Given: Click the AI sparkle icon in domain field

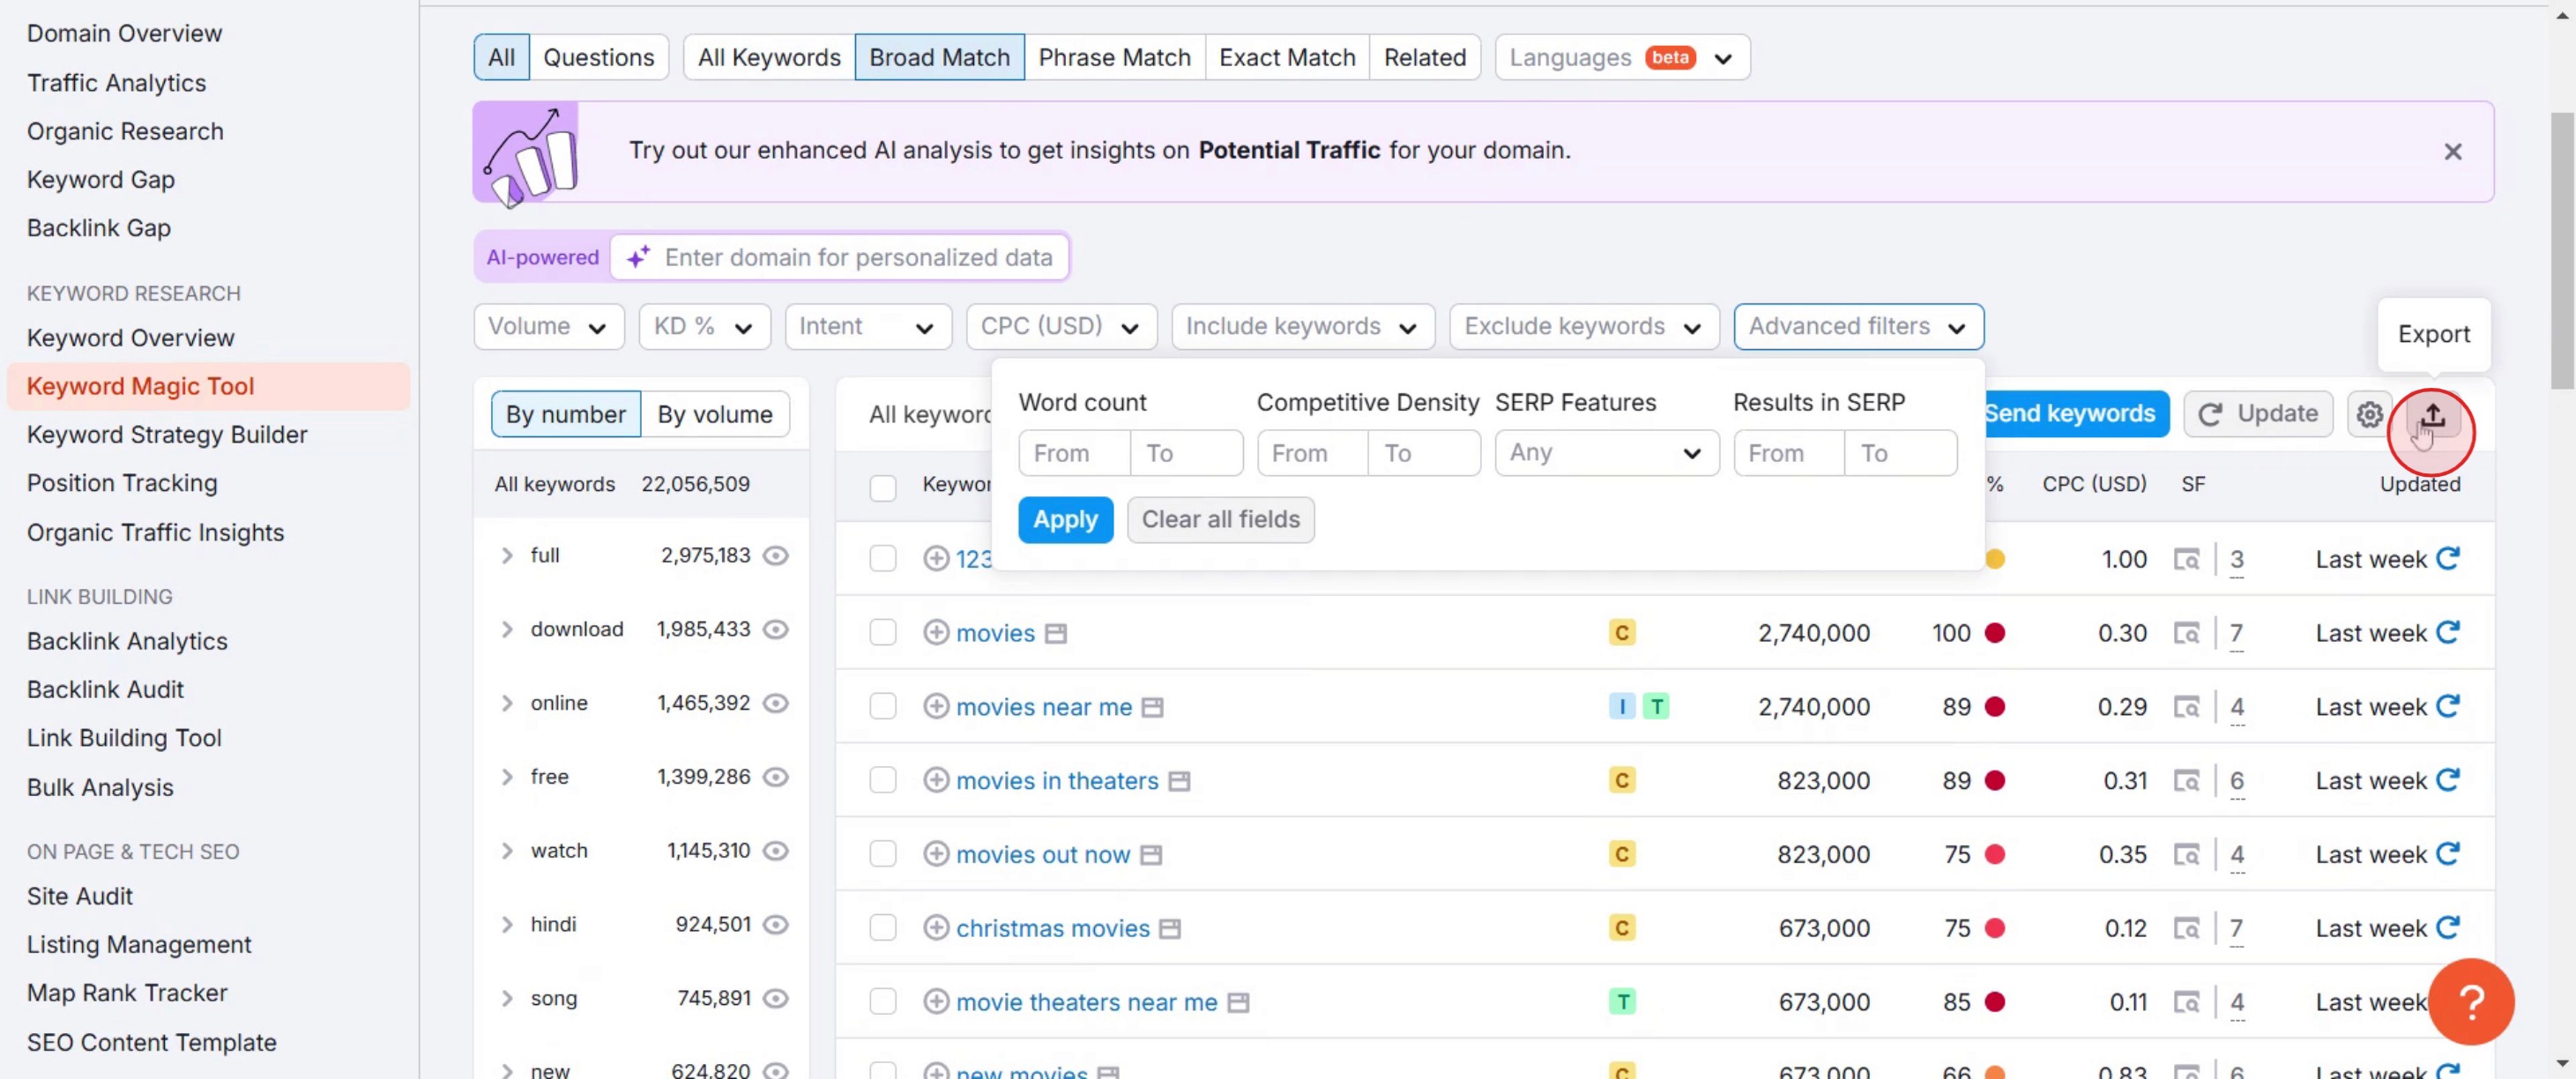Looking at the screenshot, I should (638, 257).
